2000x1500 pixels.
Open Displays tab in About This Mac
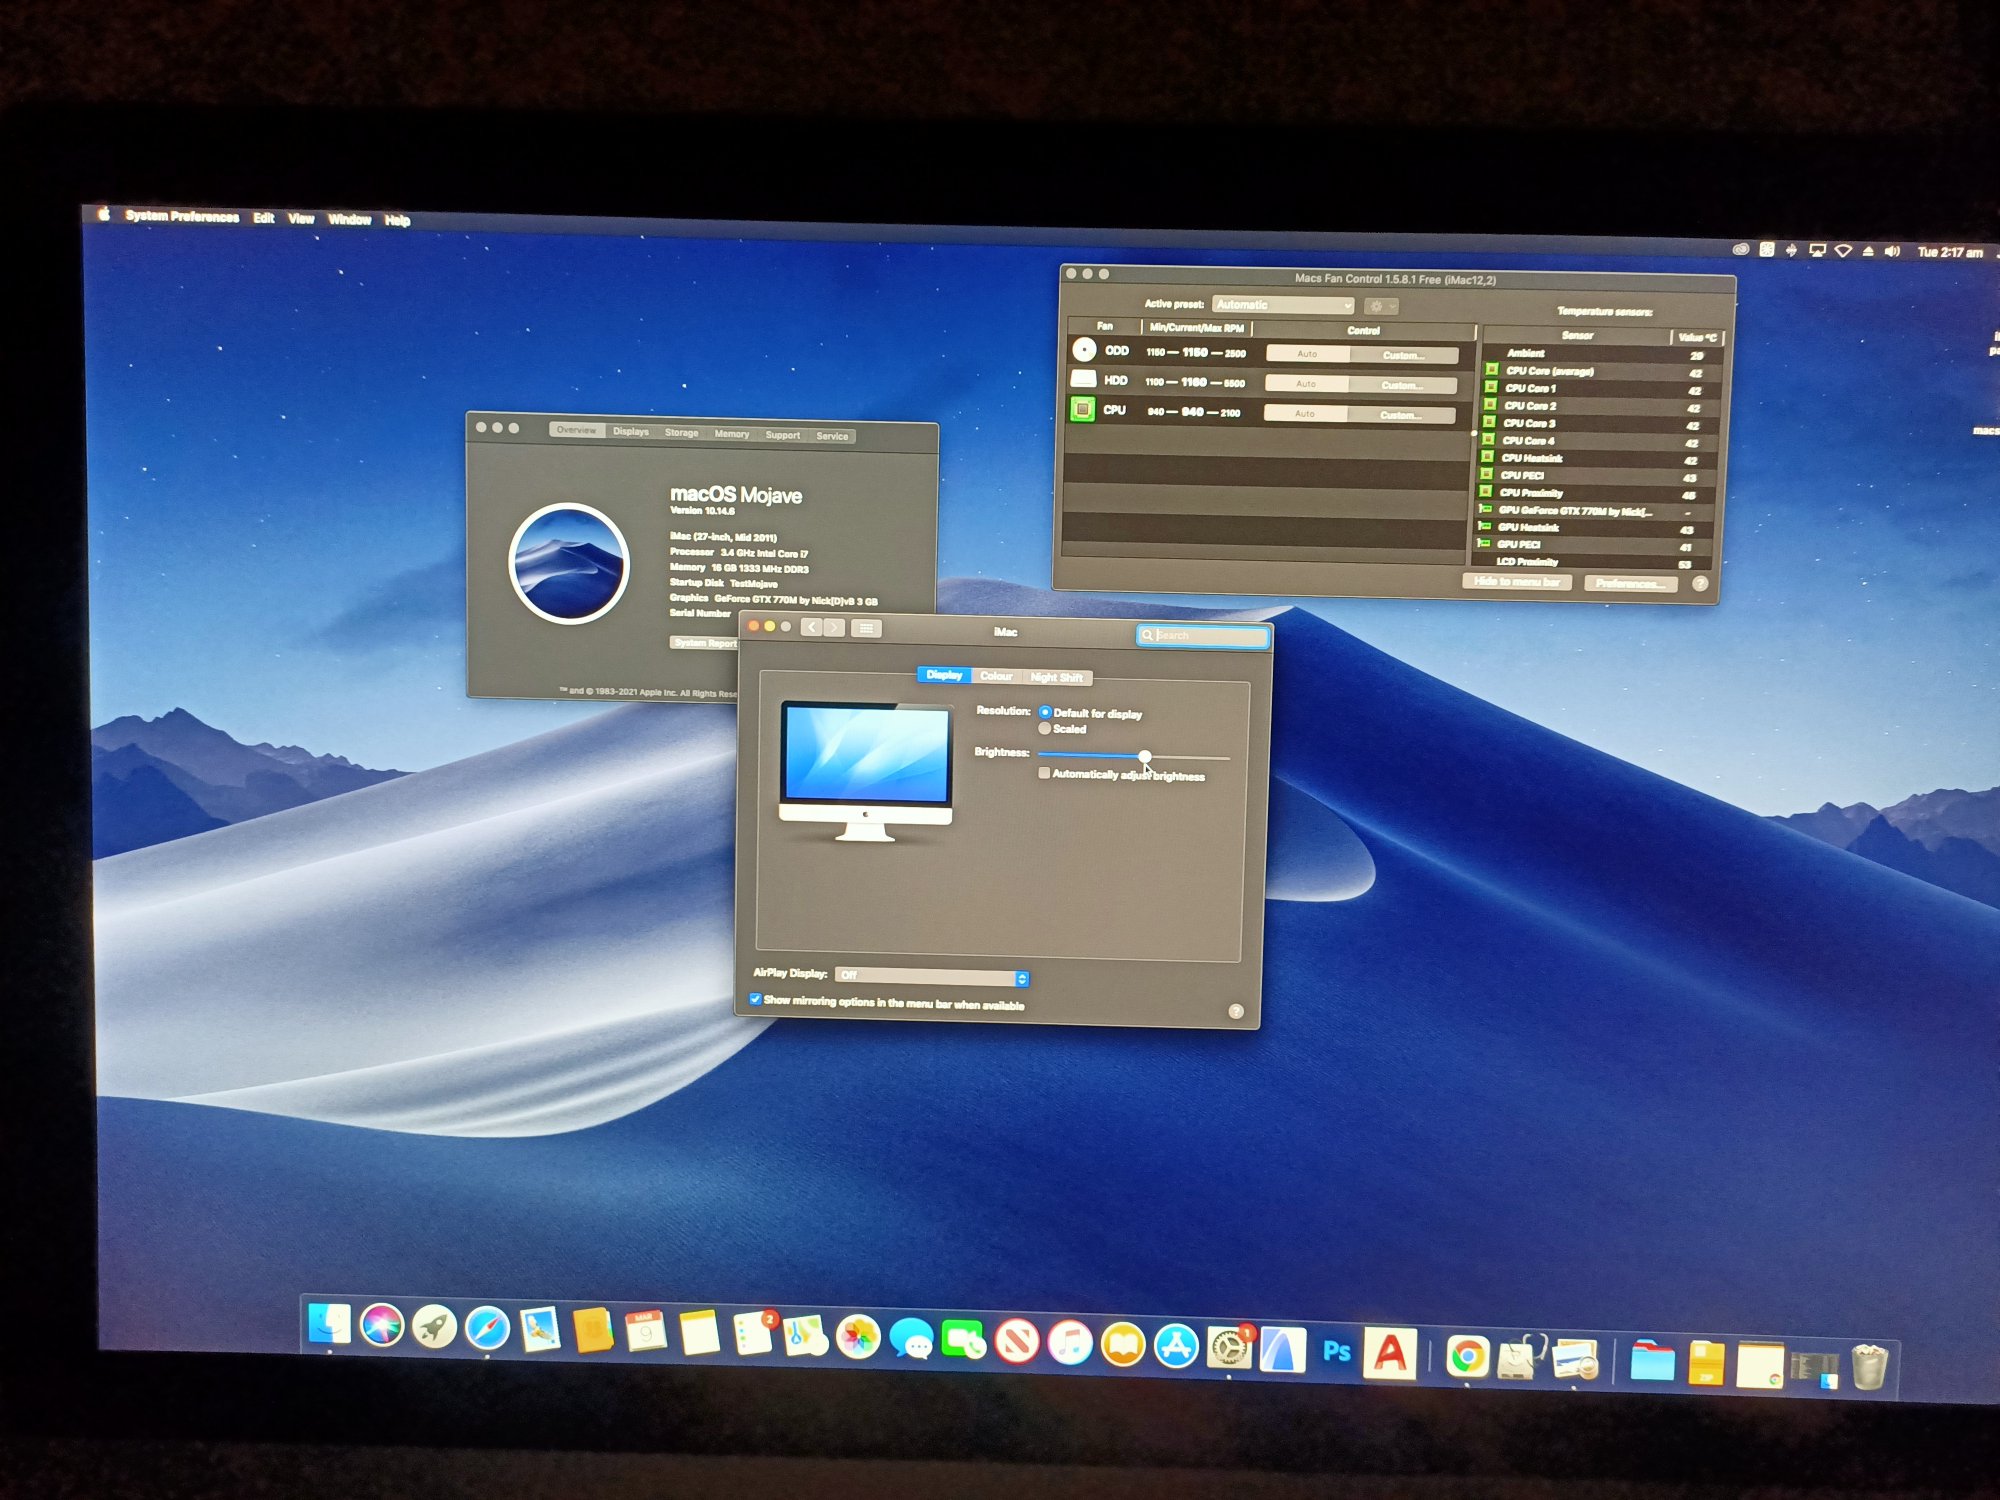point(630,432)
